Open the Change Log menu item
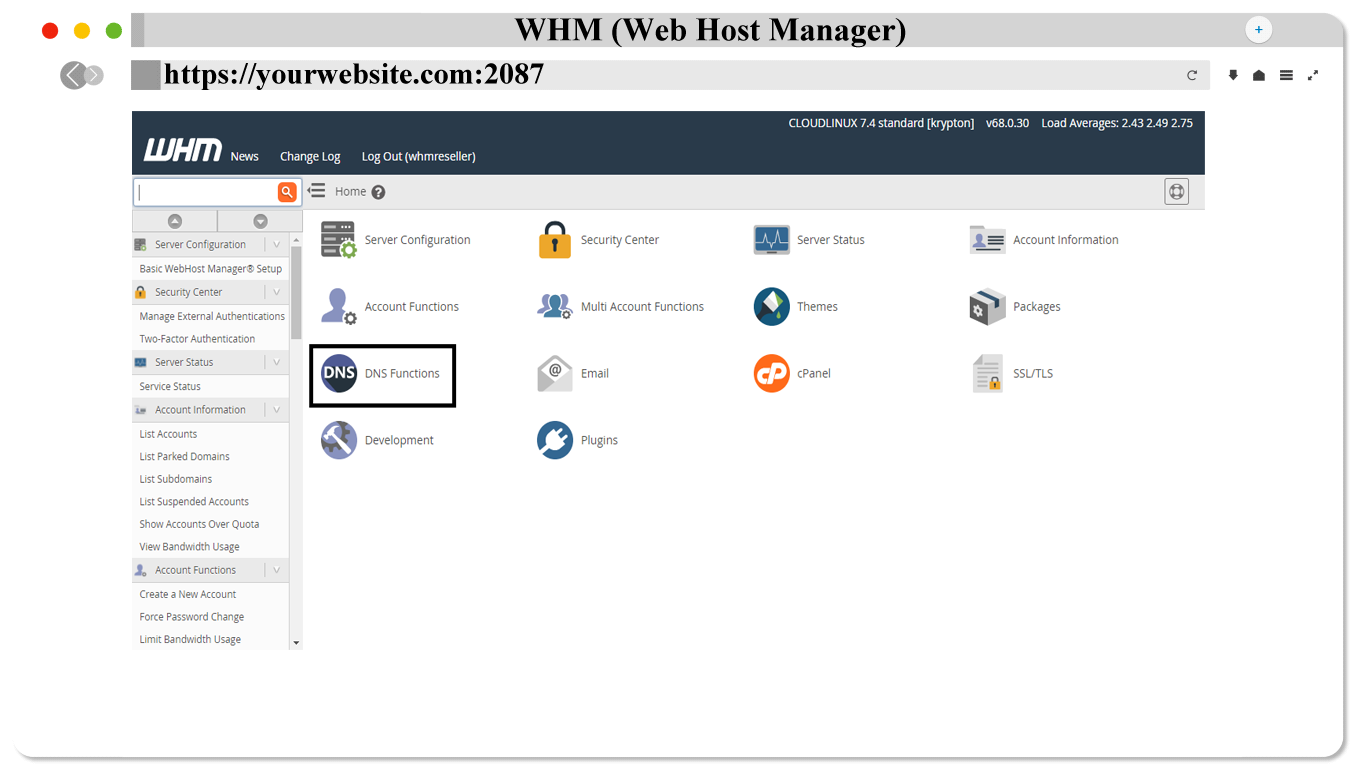 (310, 156)
